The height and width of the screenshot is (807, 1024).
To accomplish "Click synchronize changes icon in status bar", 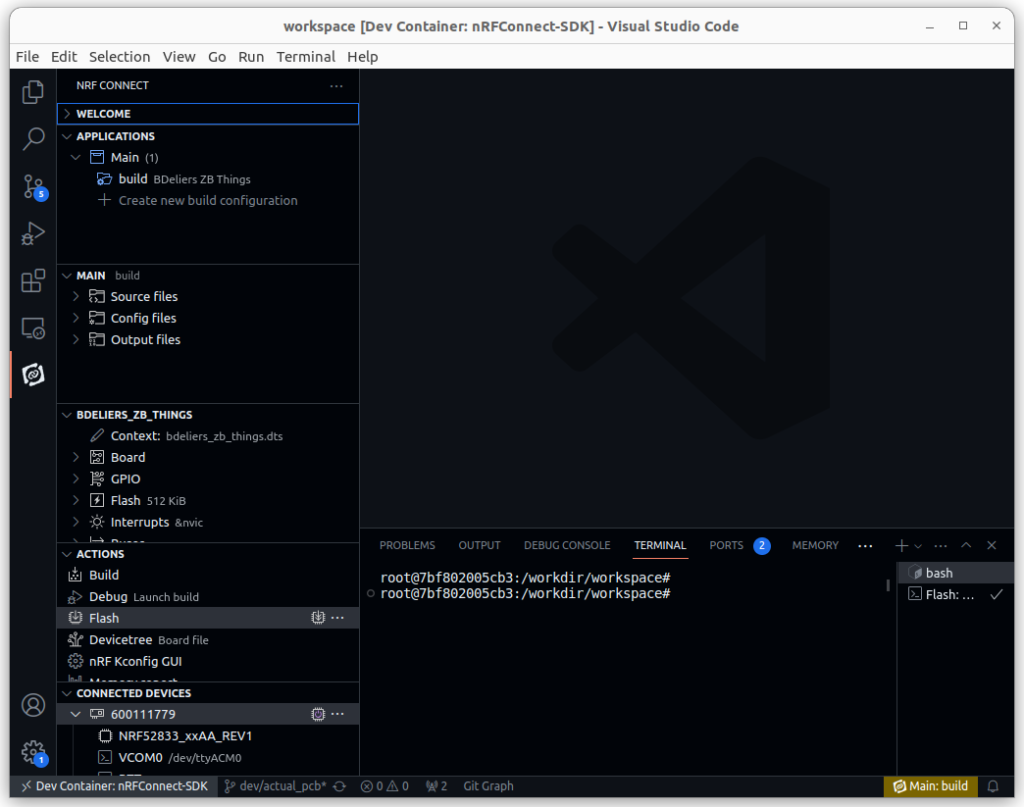I will pyautogui.click(x=340, y=786).
